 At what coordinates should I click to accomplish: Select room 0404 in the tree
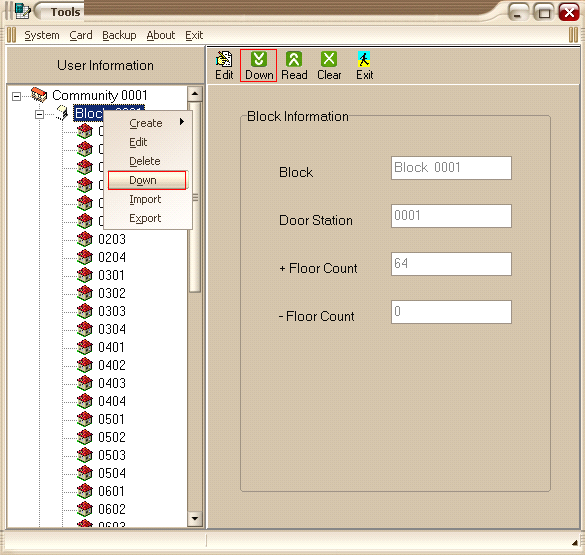pyautogui.click(x=112, y=401)
